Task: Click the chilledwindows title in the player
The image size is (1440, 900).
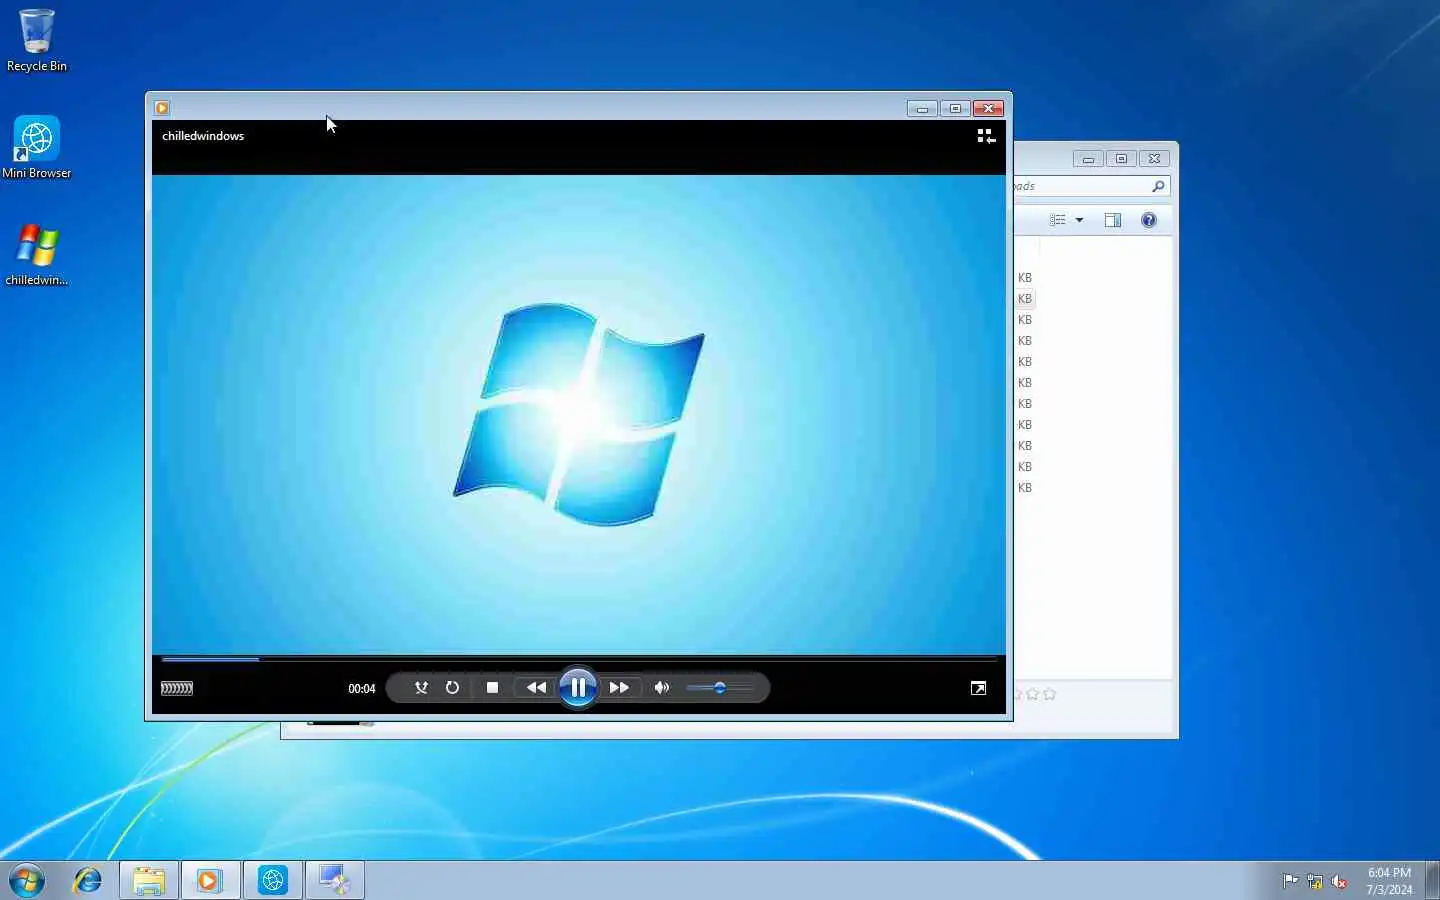Action: 203,136
